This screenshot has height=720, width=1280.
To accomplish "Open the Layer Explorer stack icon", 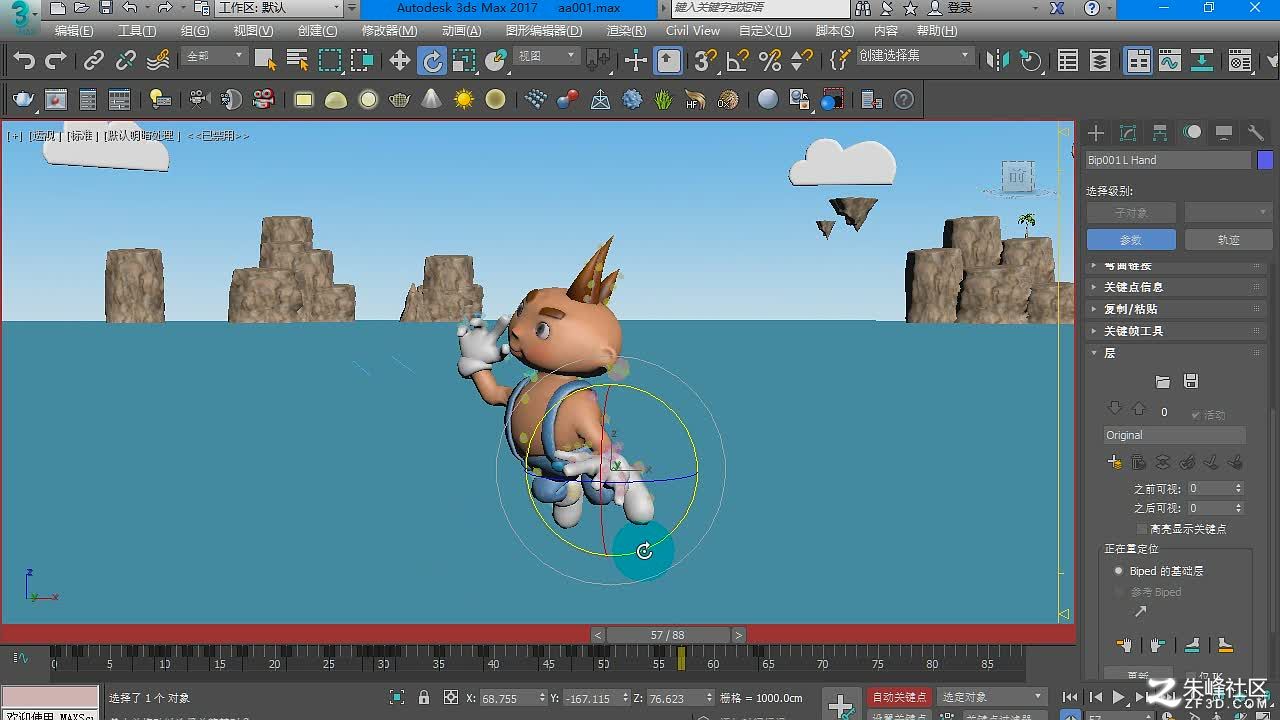I will 1100,61.
